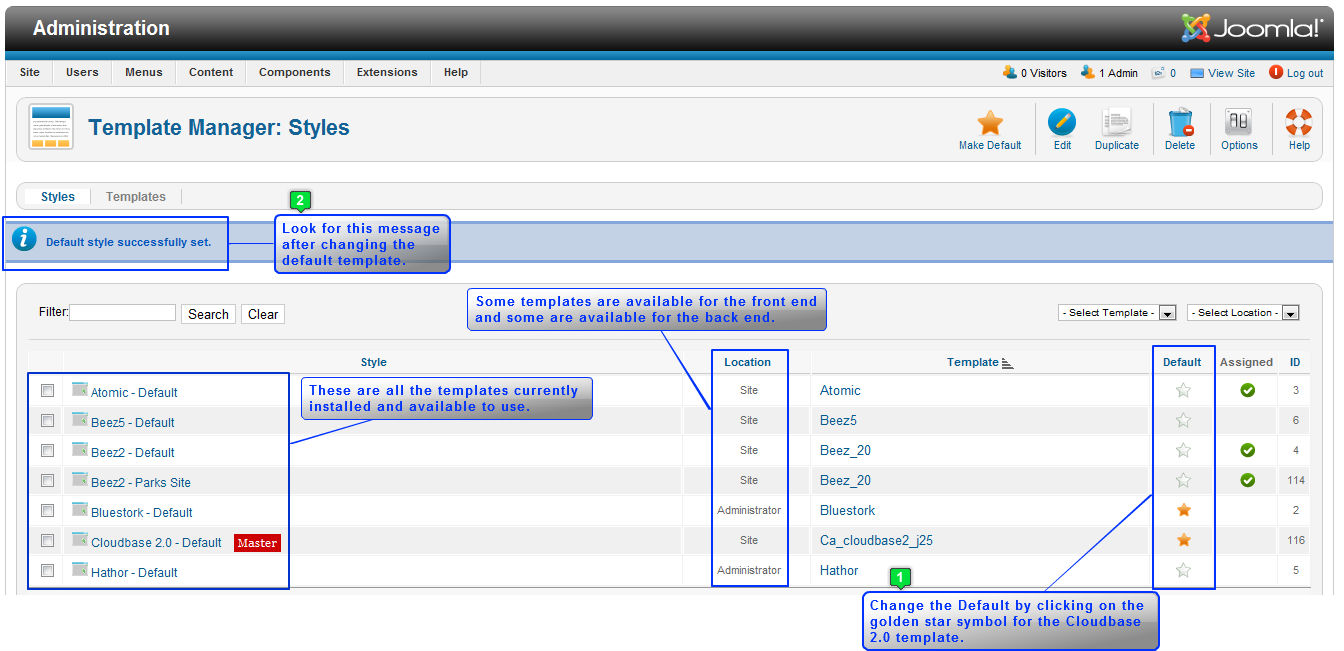The width and height of the screenshot is (1344, 651).
Task: Click the messages count icon
Action: pos(1158,73)
